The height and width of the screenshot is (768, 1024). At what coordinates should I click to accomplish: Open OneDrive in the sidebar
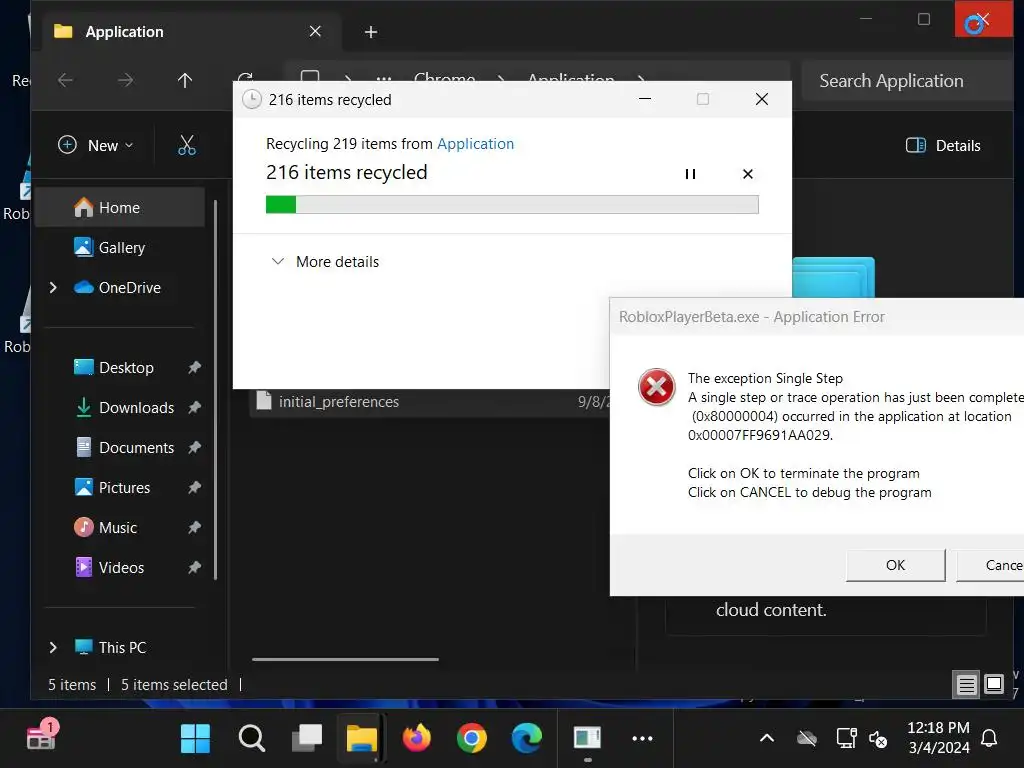129,287
